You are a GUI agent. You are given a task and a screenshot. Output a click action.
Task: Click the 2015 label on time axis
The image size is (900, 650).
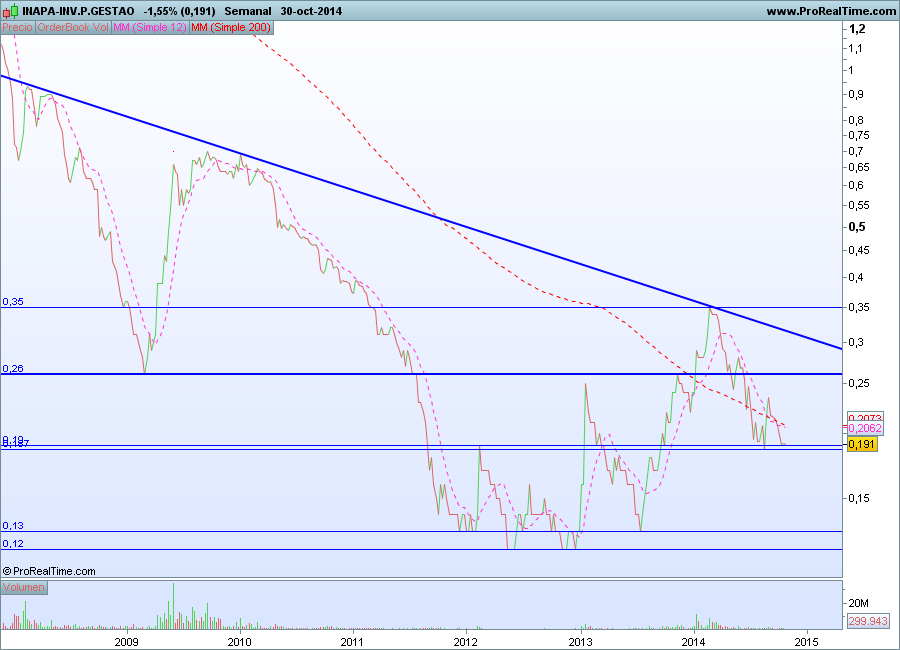807,641
